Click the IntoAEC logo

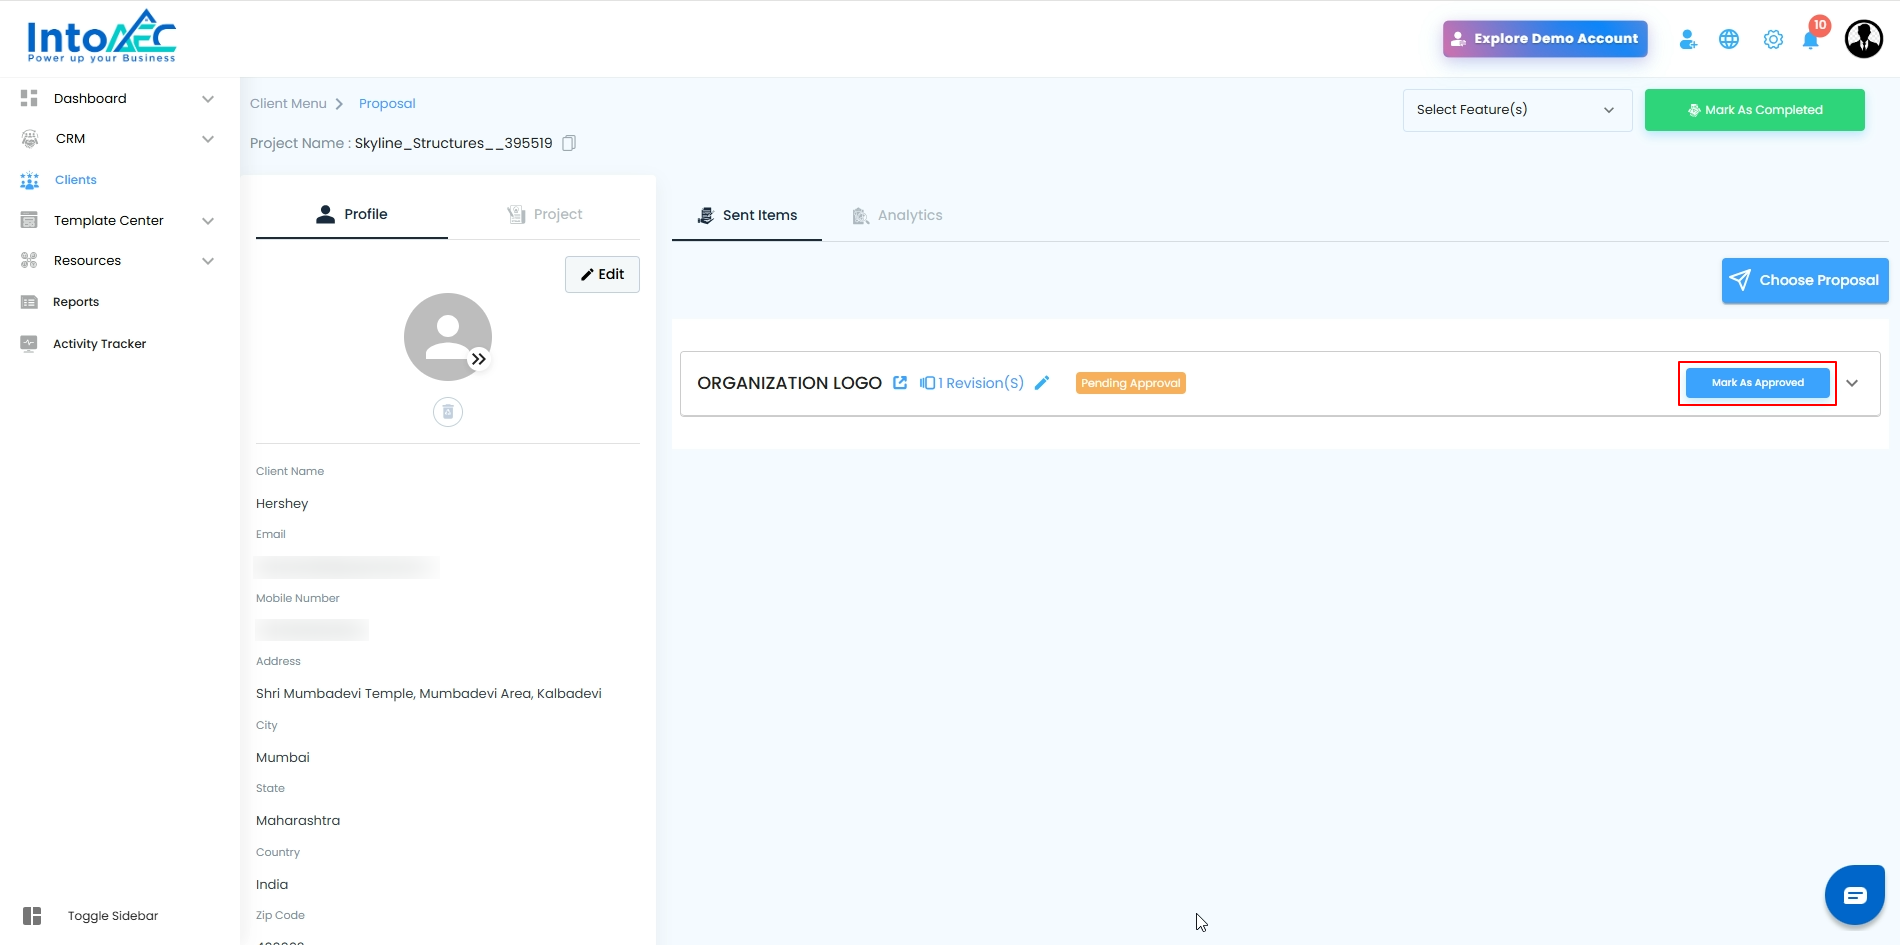pos(101,37)
